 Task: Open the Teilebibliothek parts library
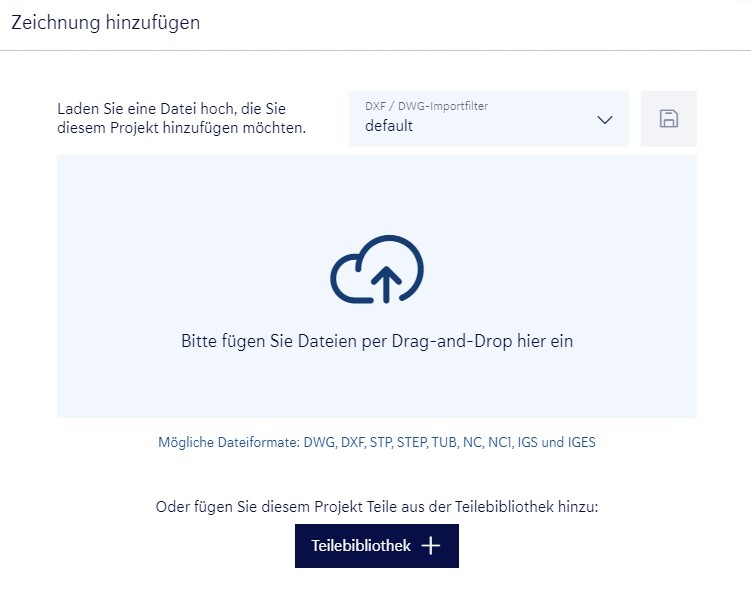[376, 546]
